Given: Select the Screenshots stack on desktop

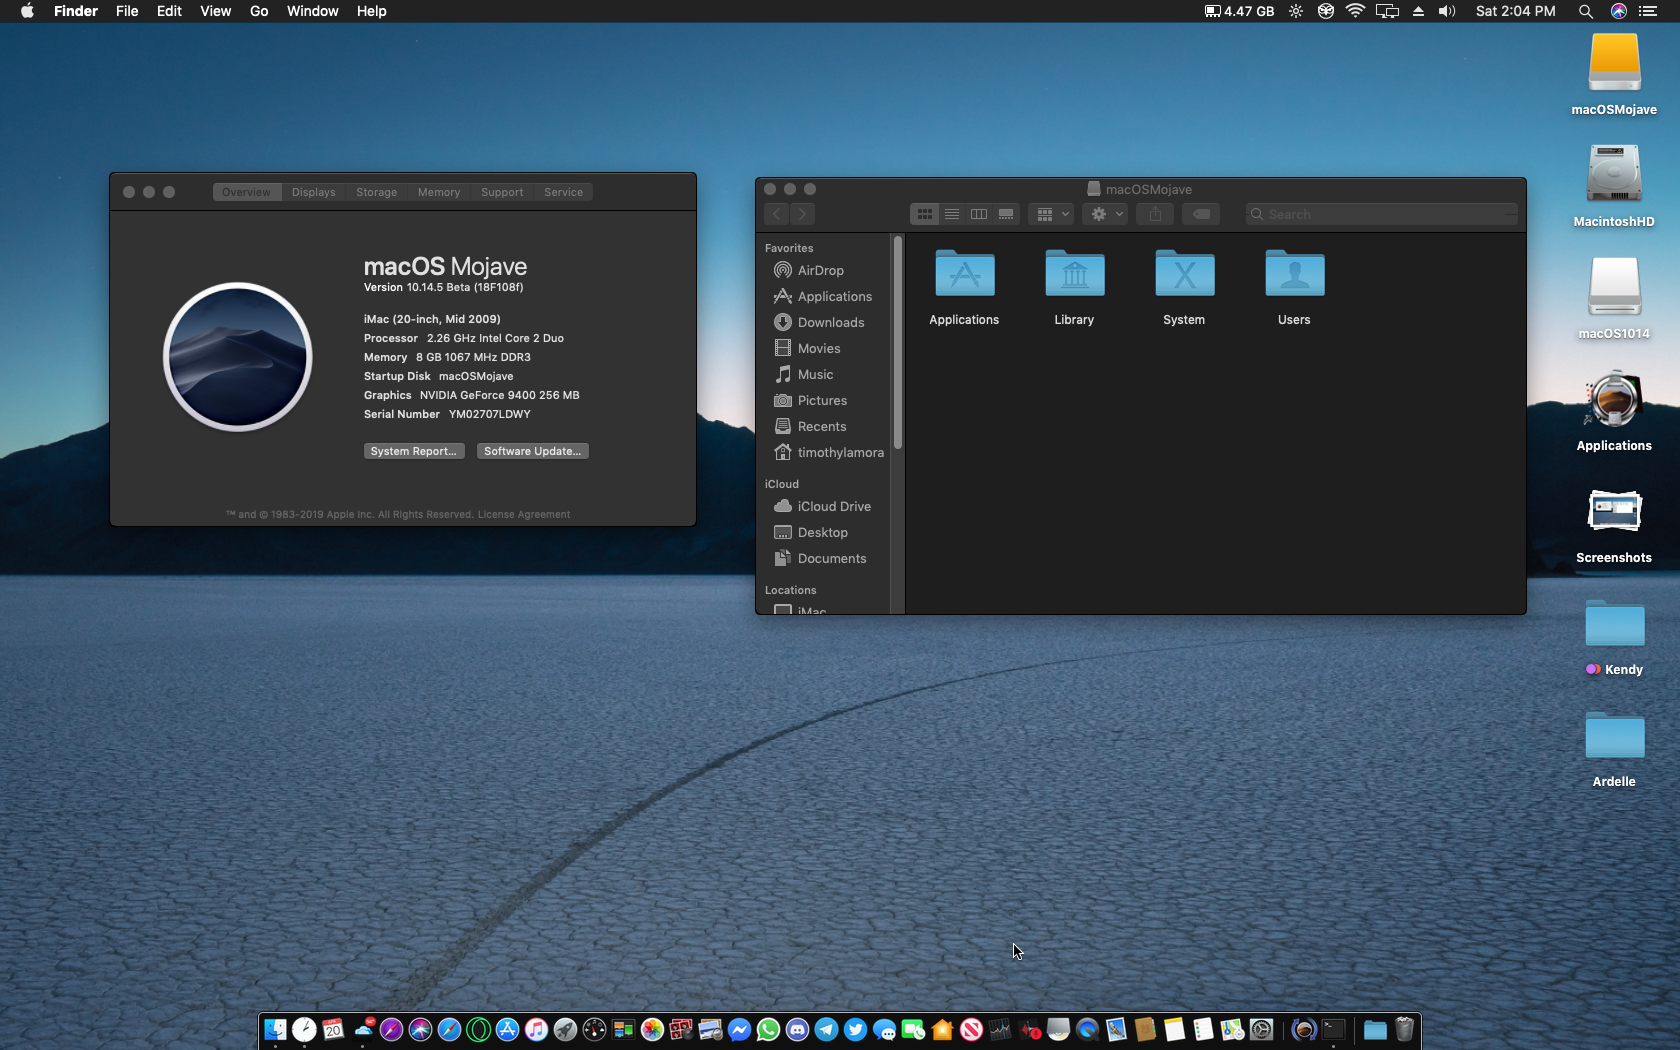Looking at the screenshot, I should (1614, 526).
